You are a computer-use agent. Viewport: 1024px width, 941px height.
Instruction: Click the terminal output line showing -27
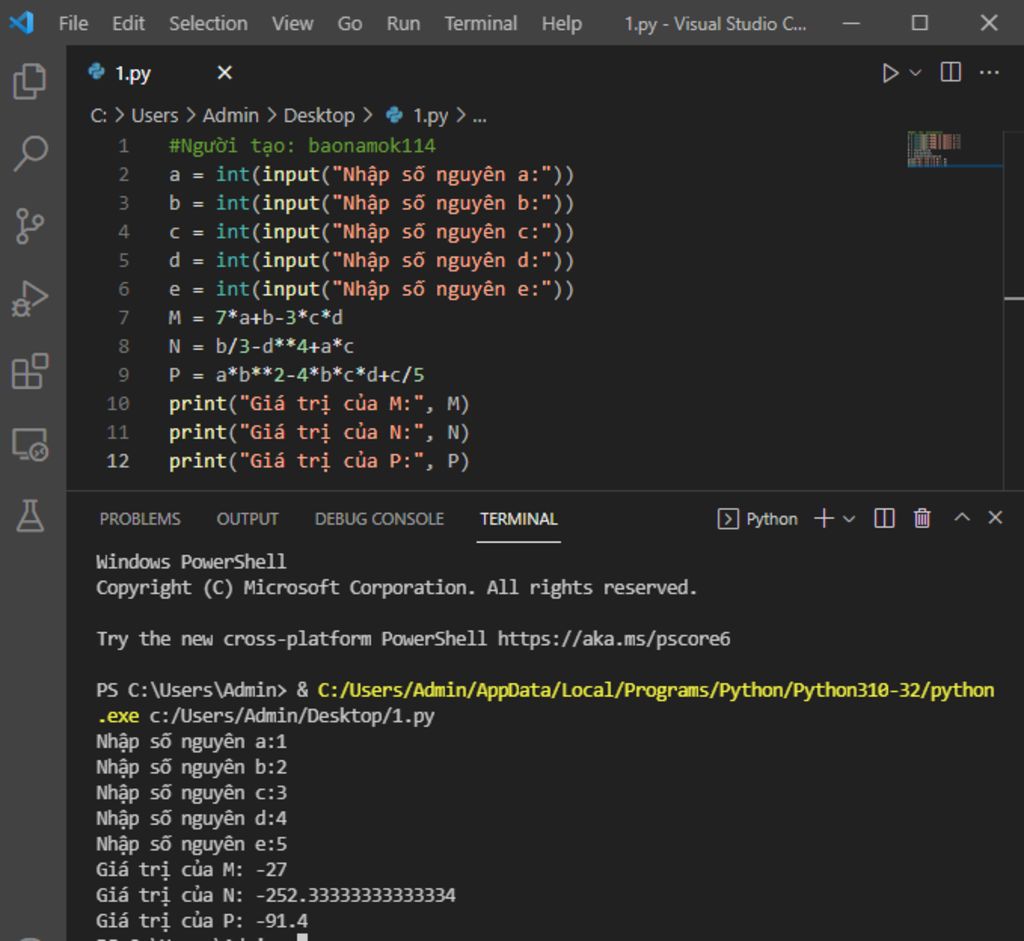click(191, 869)
